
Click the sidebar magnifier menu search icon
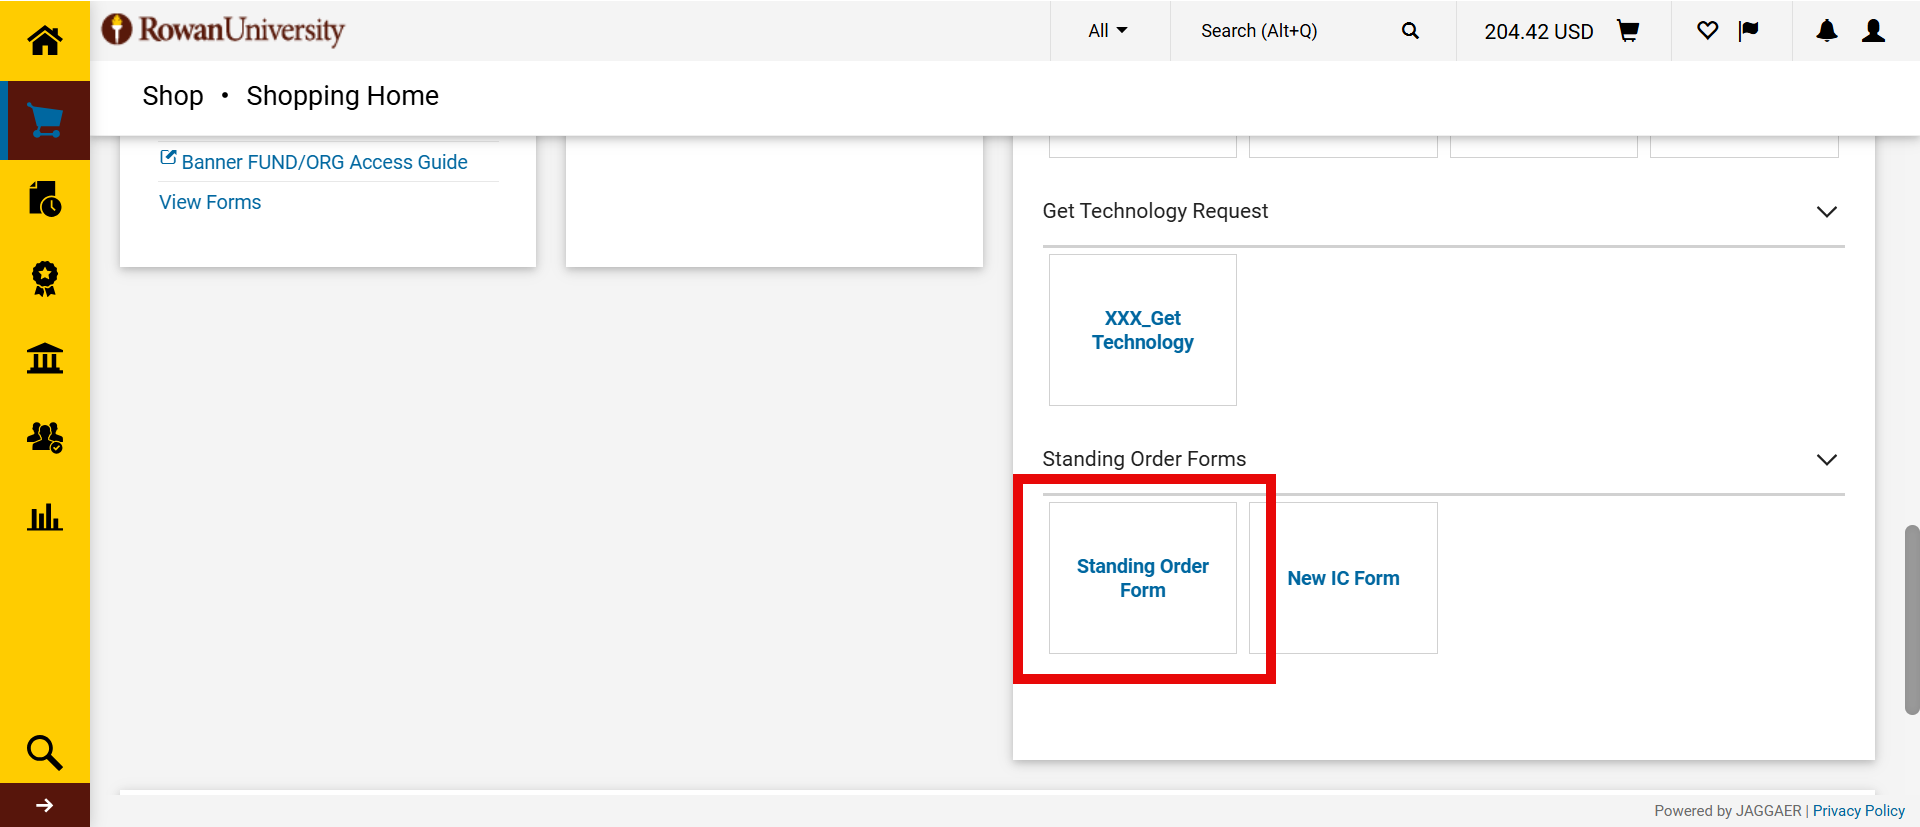pos(44,752)
